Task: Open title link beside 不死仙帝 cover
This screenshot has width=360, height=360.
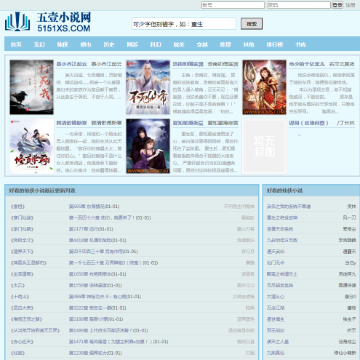Action: pos(188,64)
